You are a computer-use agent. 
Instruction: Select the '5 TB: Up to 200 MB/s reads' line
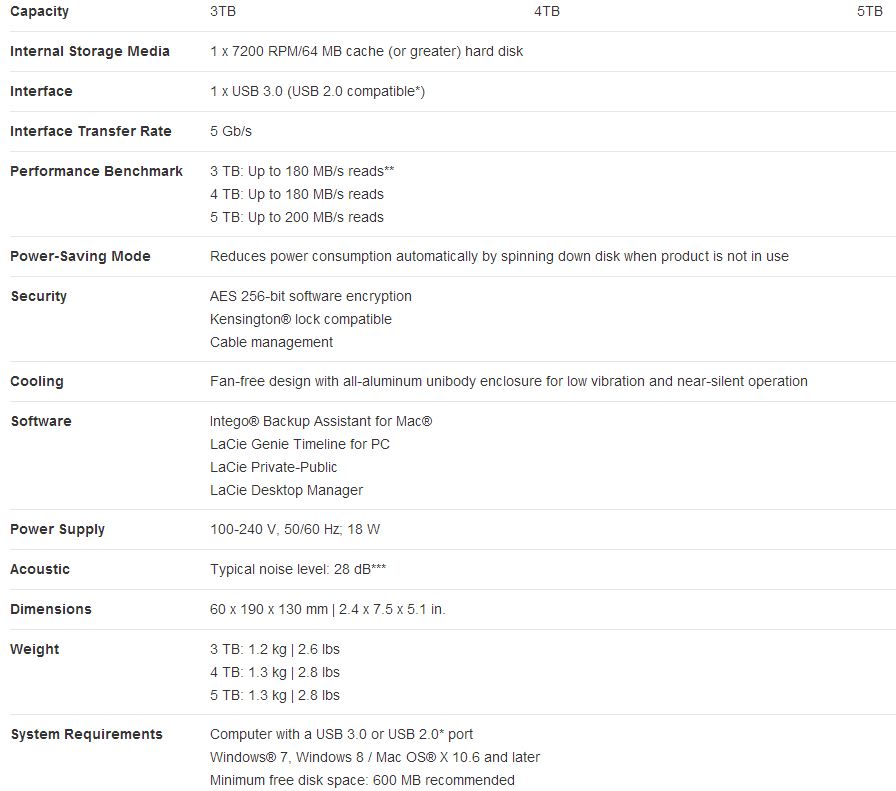coord(297,217)
